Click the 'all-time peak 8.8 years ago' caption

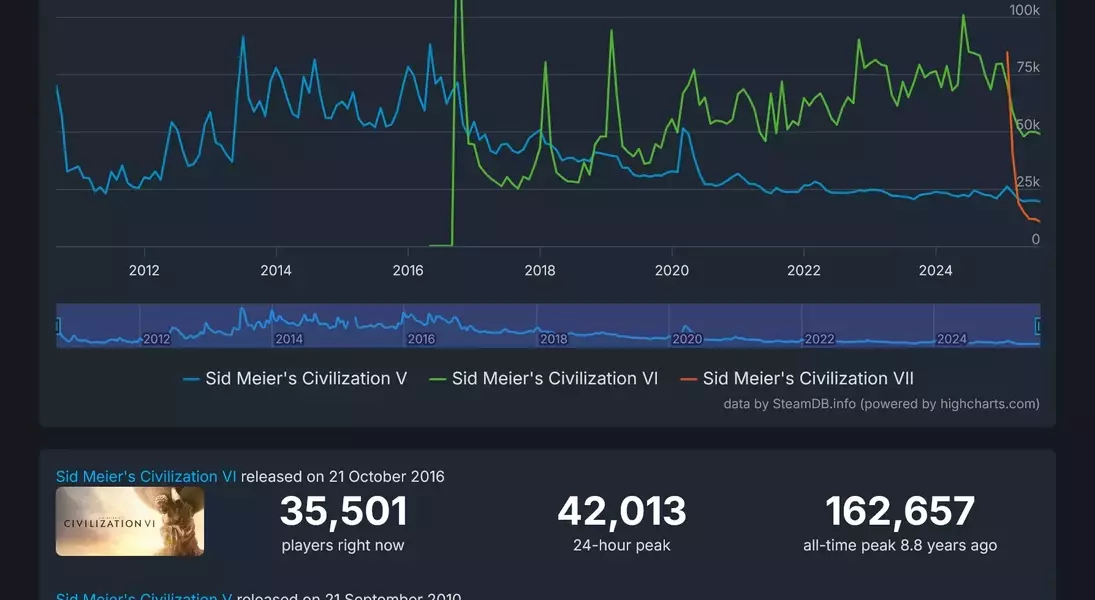tap(900, 546)
